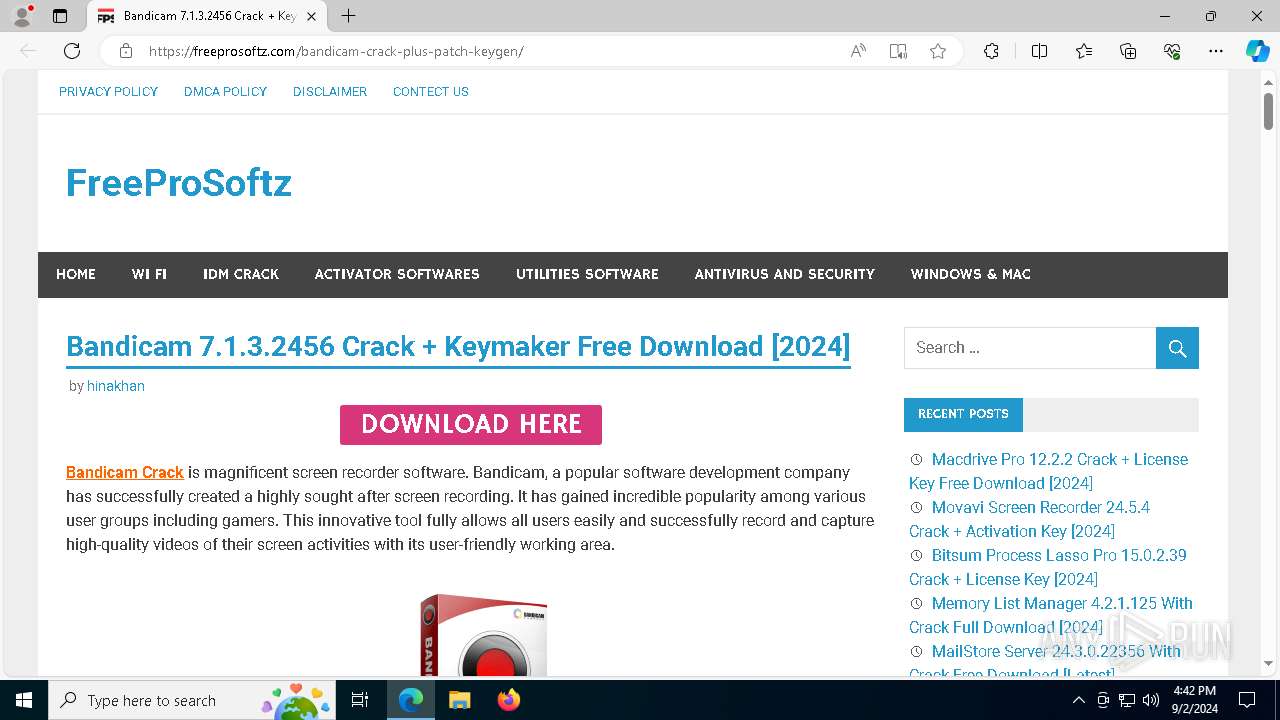Open the IDM Crack menu item
Viewport: 1280px width, 720px height.
241,274
